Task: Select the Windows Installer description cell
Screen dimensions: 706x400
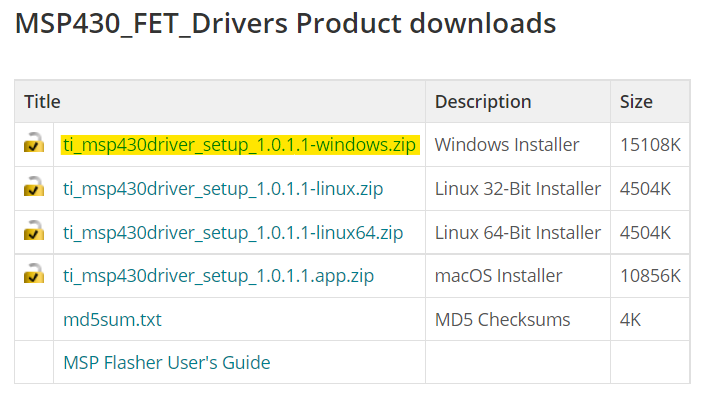Action: (507, 145)
